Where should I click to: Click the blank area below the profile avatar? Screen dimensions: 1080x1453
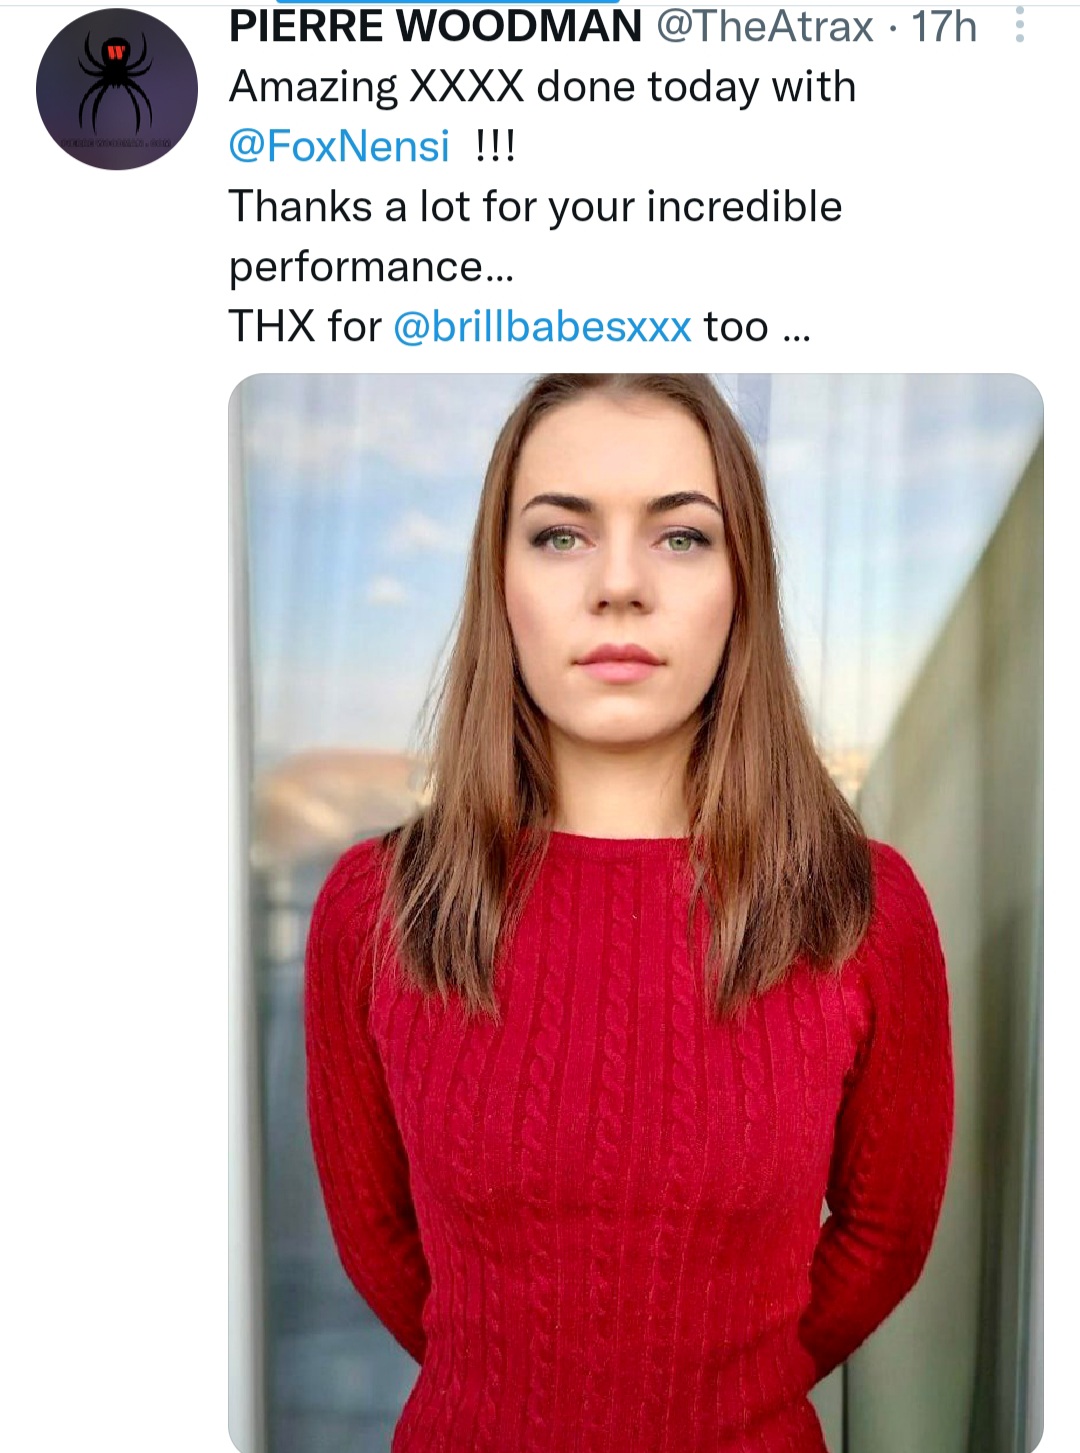[x=115, y=500]
